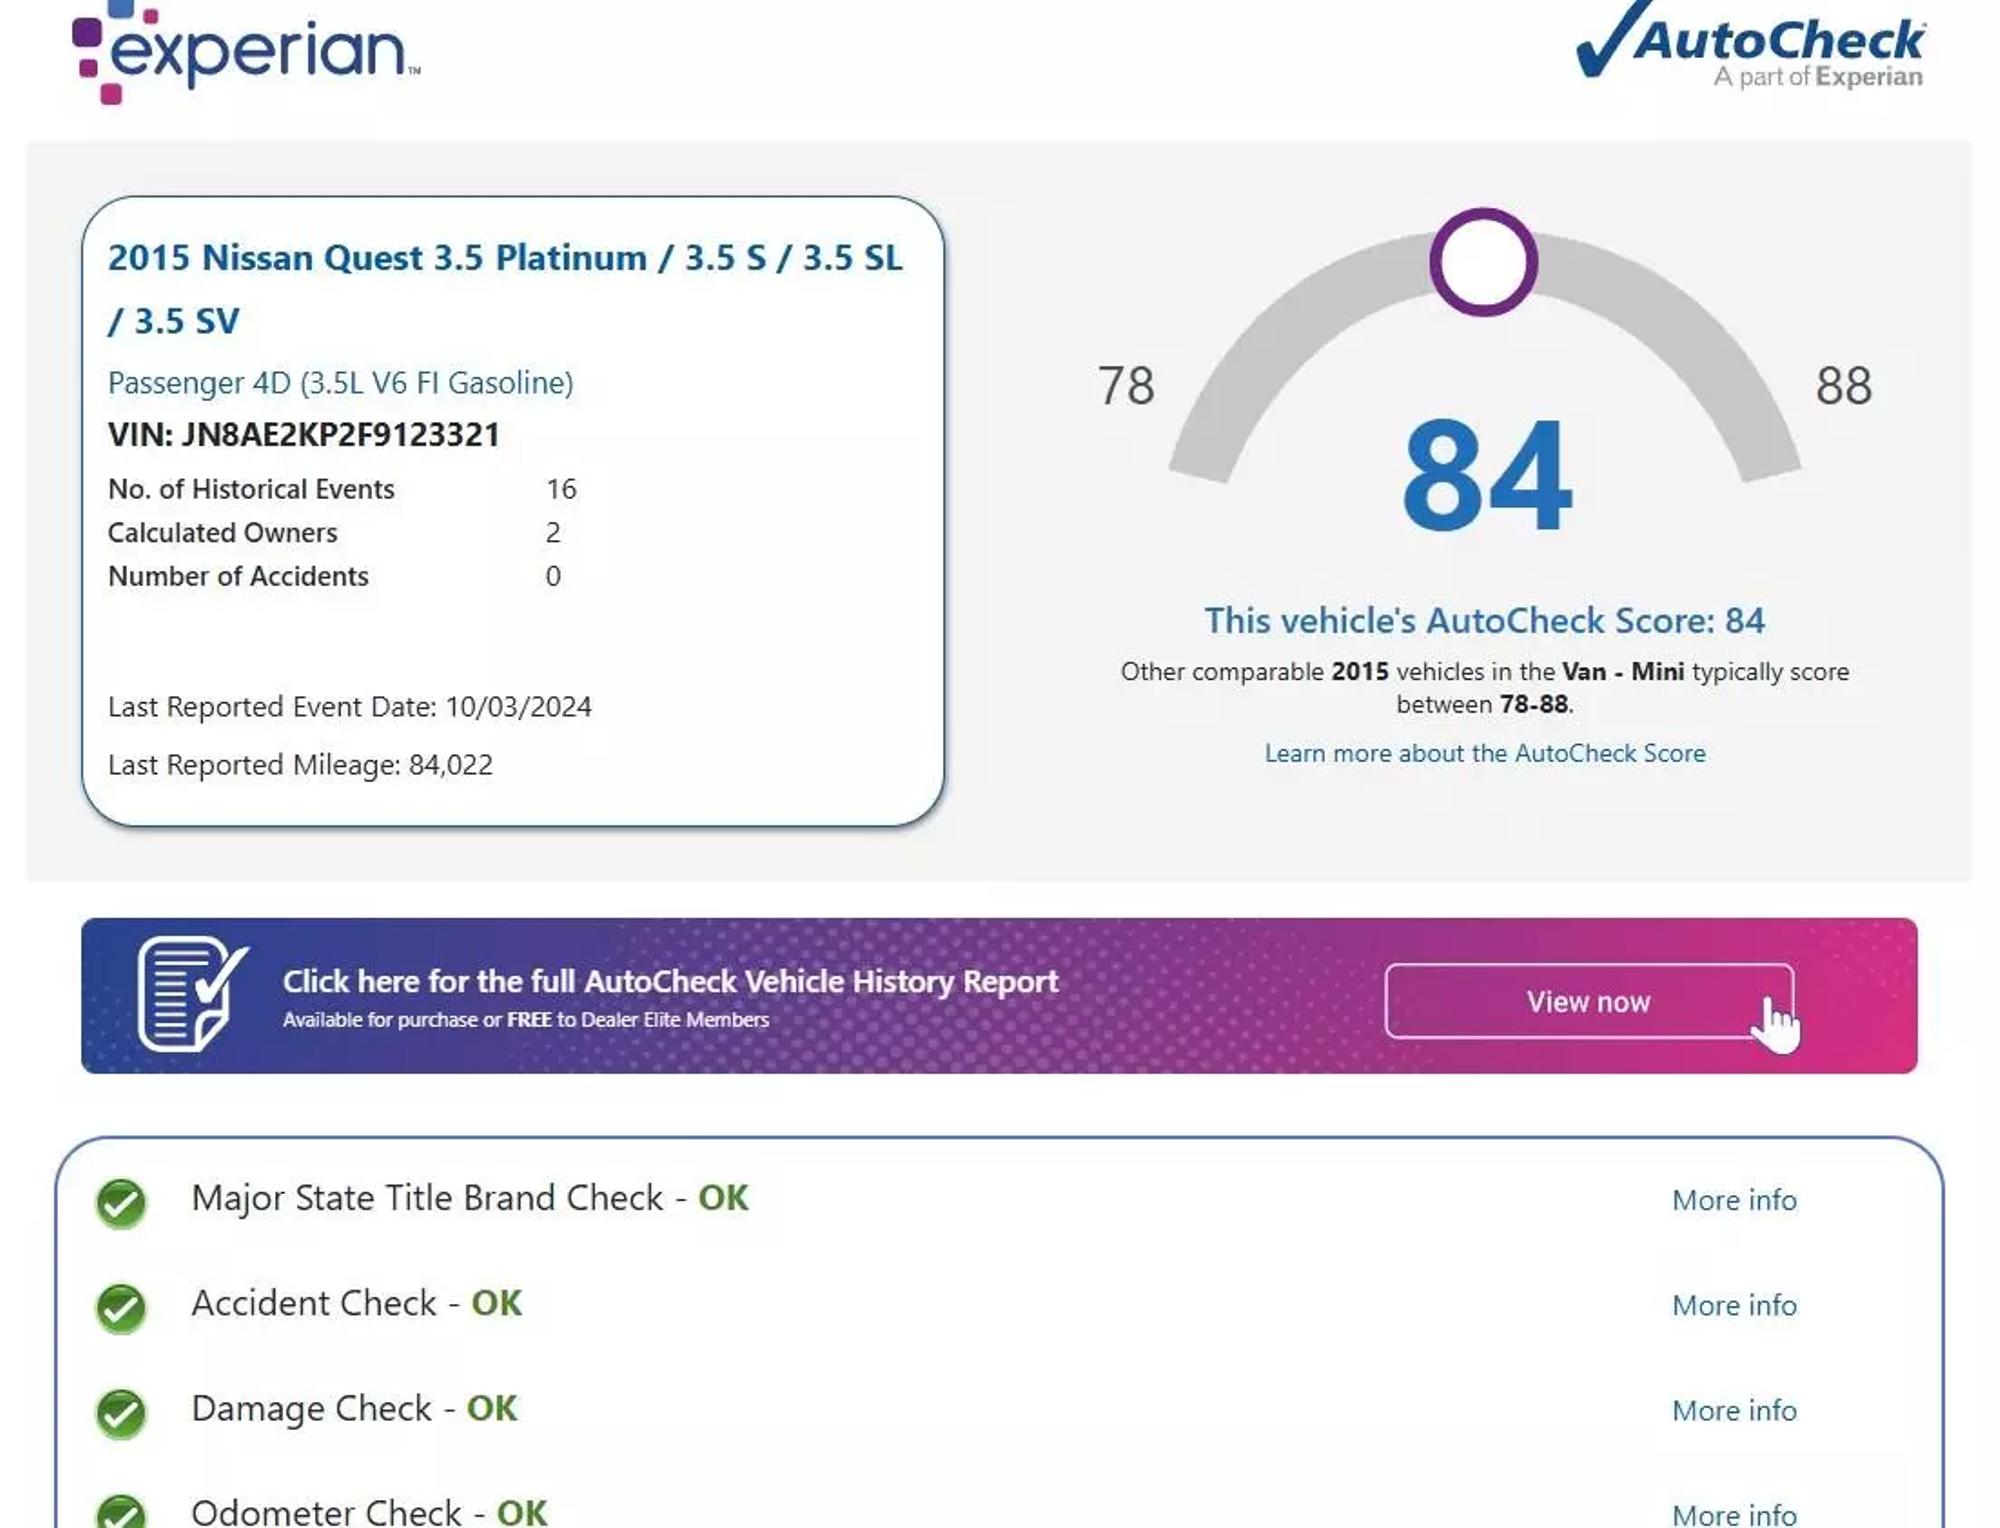Click the vehicle history report document icon

coord(192,993)
